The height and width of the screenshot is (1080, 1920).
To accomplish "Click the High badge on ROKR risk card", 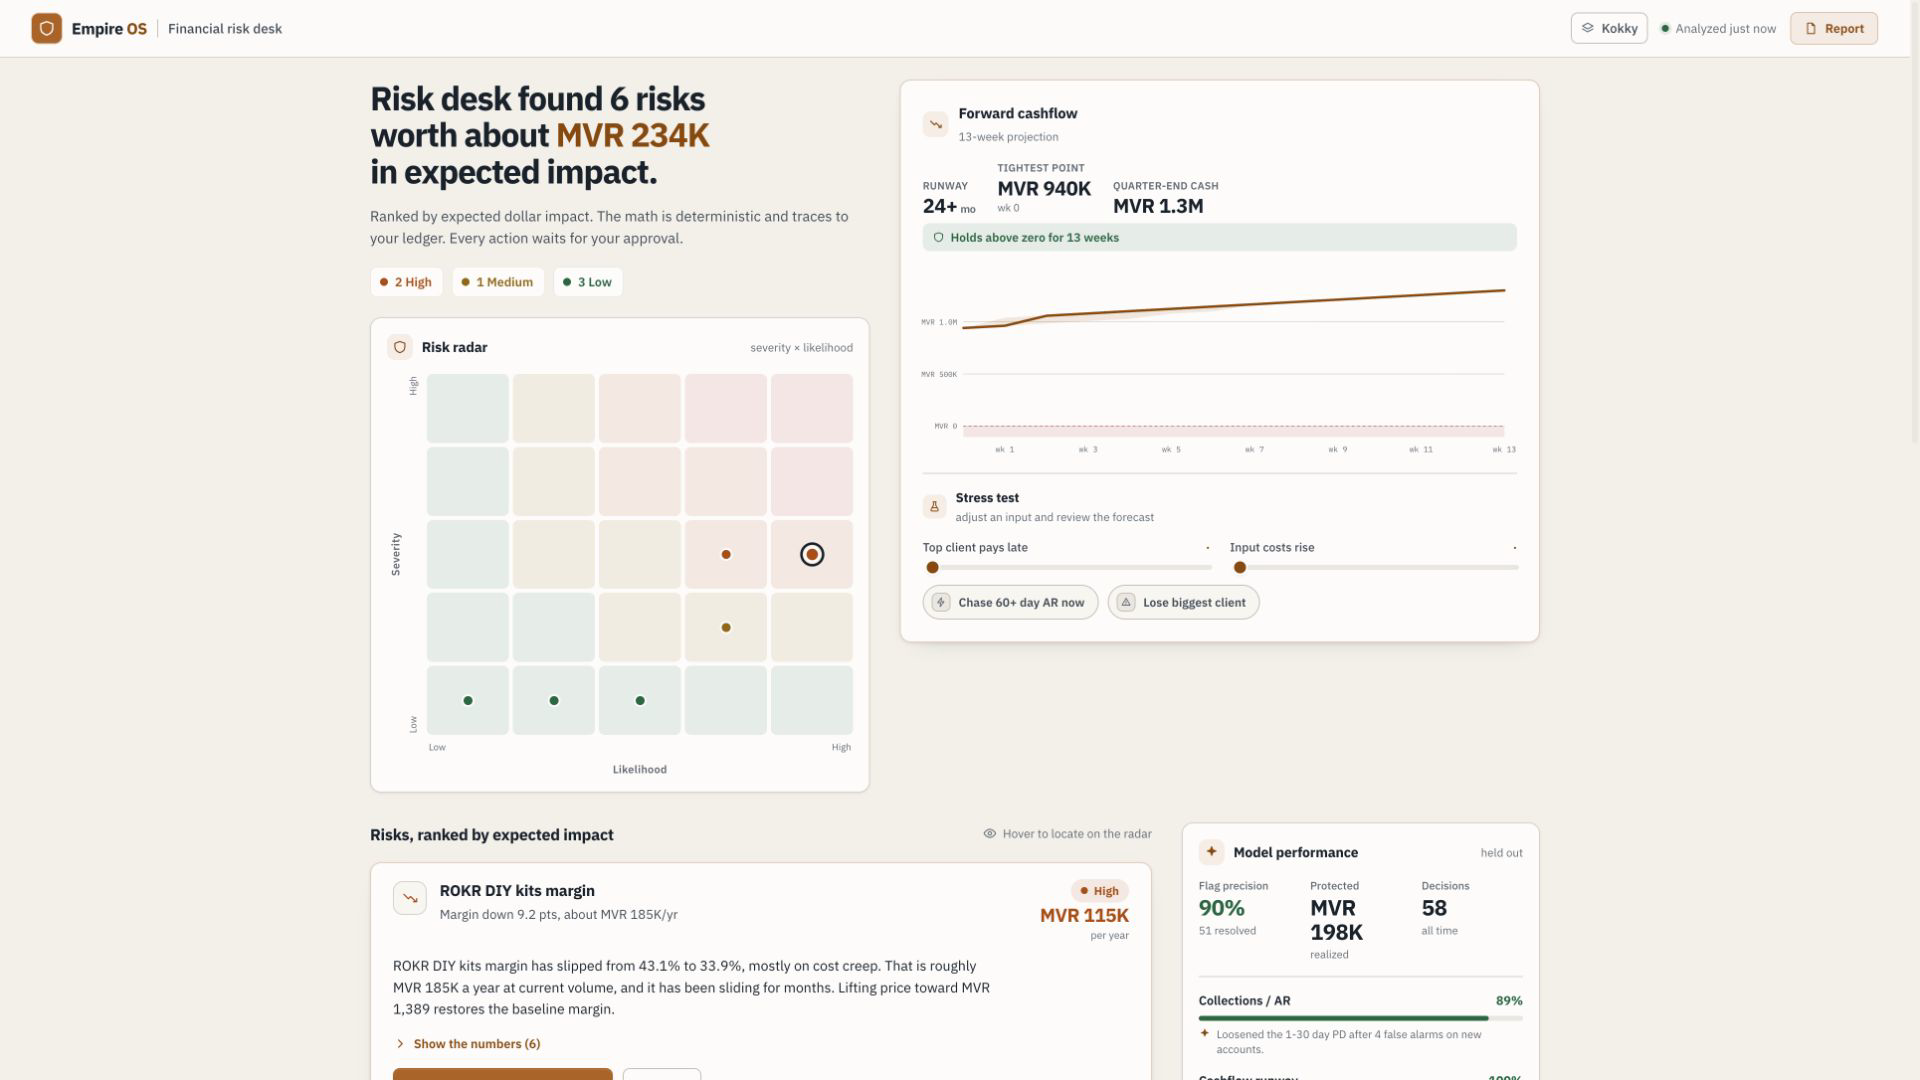I will tap(1099, 891).
